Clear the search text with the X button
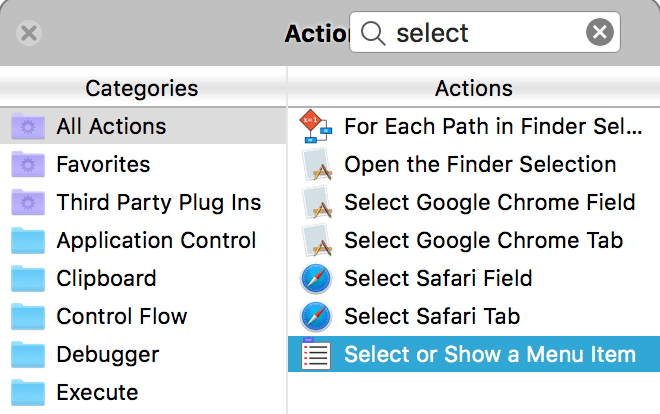Screen dimensions: 660x414 (x=600, y=32)
